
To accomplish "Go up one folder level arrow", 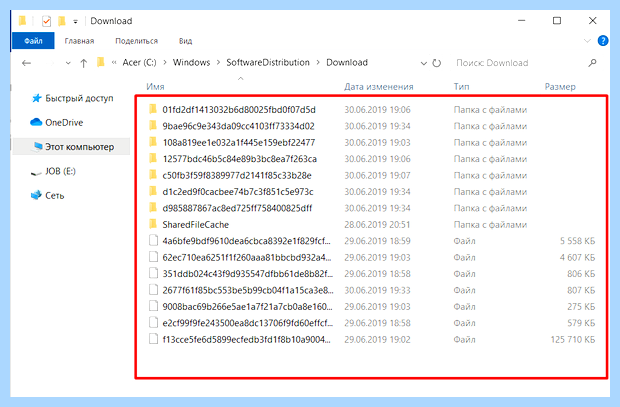I will 83,63.
